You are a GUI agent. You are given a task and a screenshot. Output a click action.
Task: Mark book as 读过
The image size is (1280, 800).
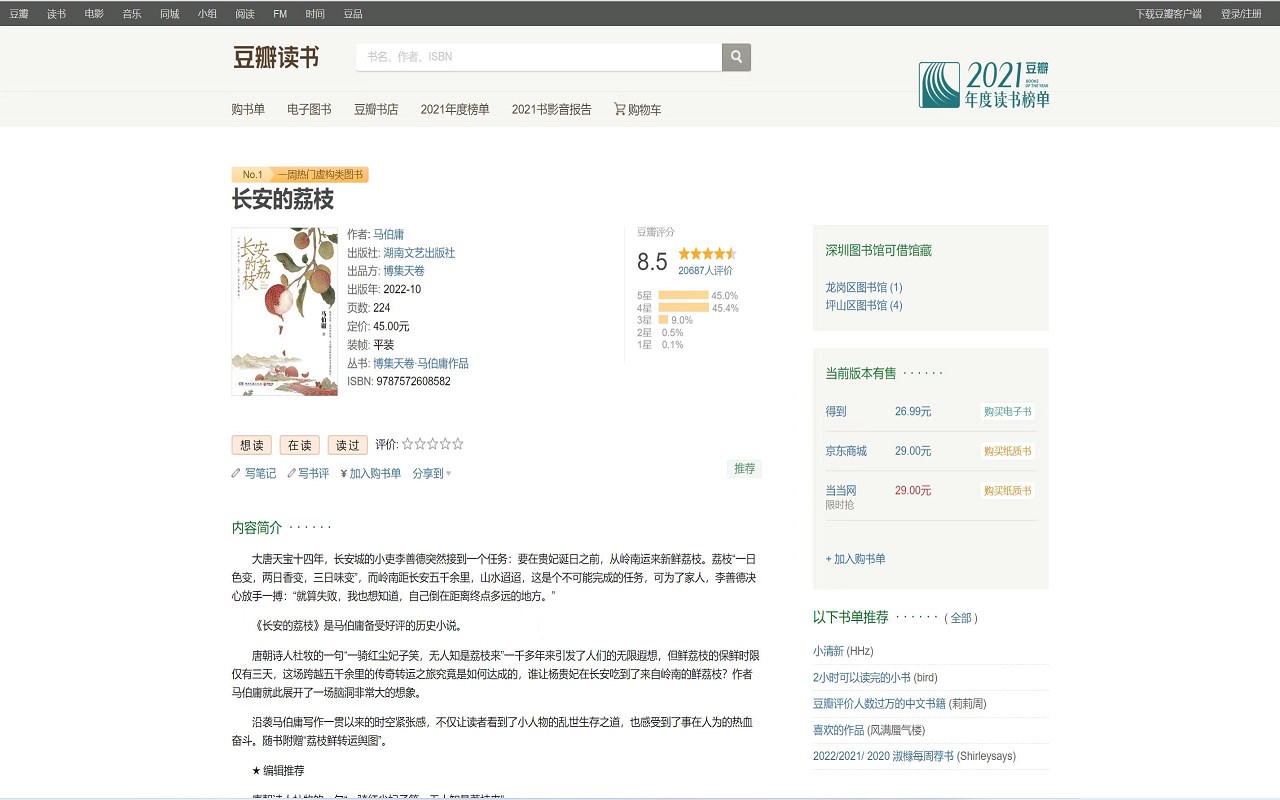[x=348, y=445]
